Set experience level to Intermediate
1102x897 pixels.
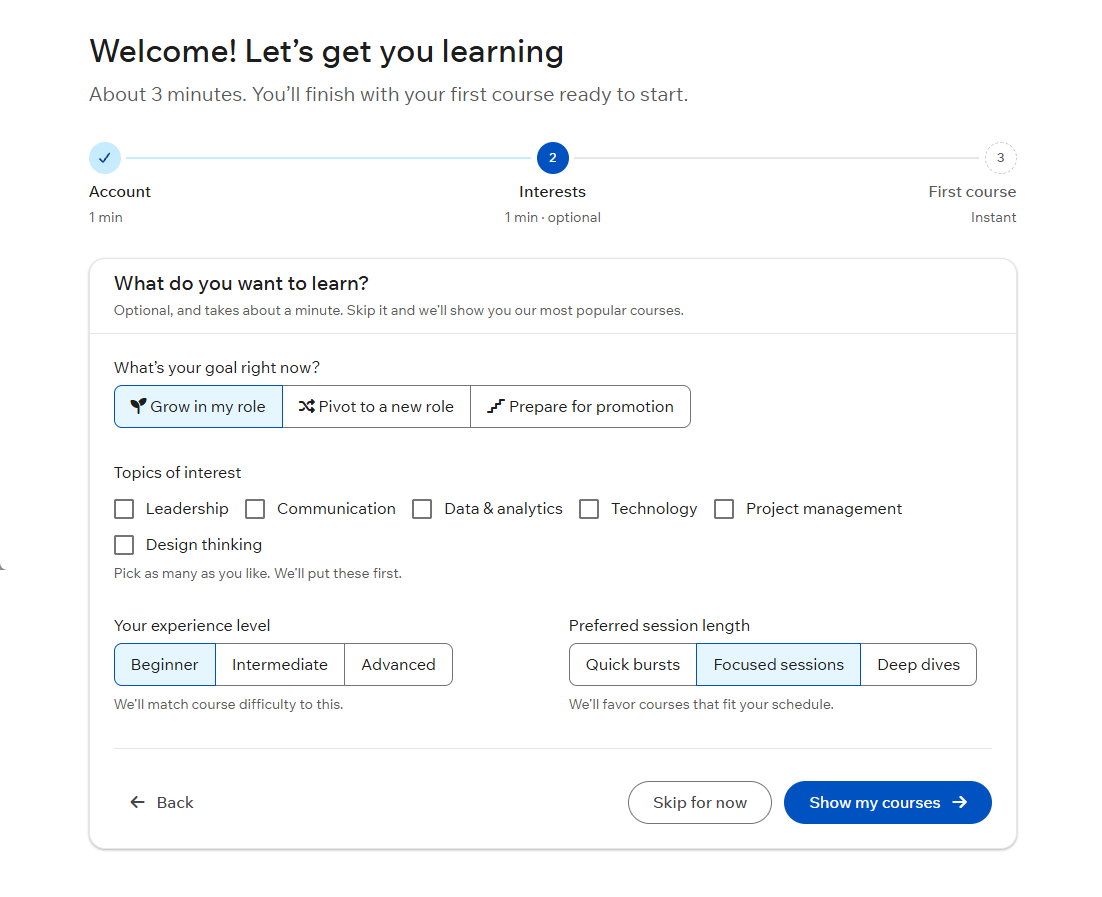(x=280, y=664)
